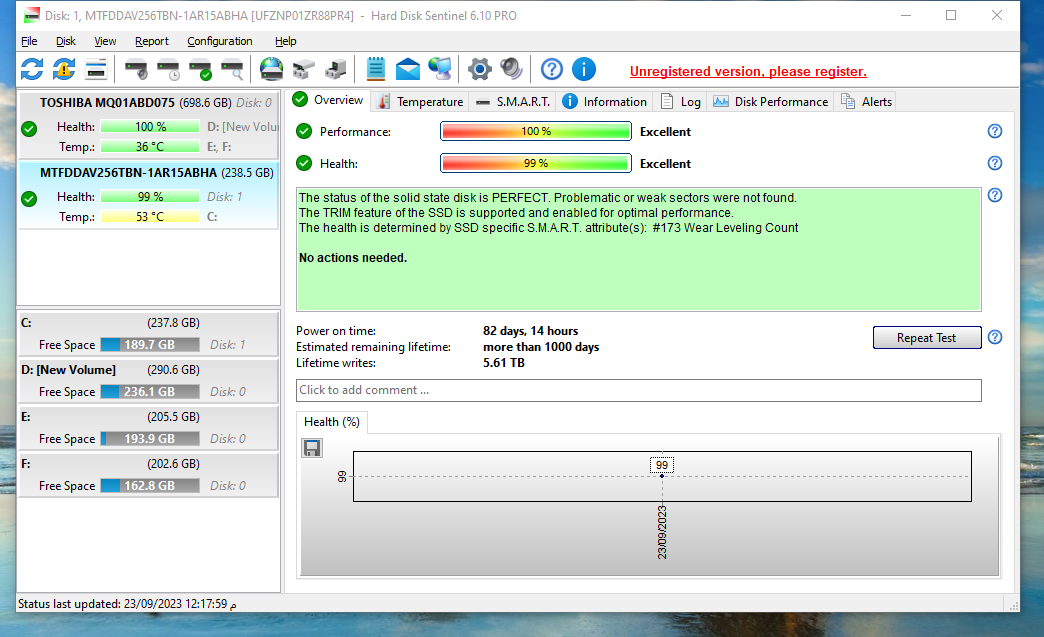Click the disk with speaker icon
This screenshot has width=1044, height=637.
coord(136,69)
